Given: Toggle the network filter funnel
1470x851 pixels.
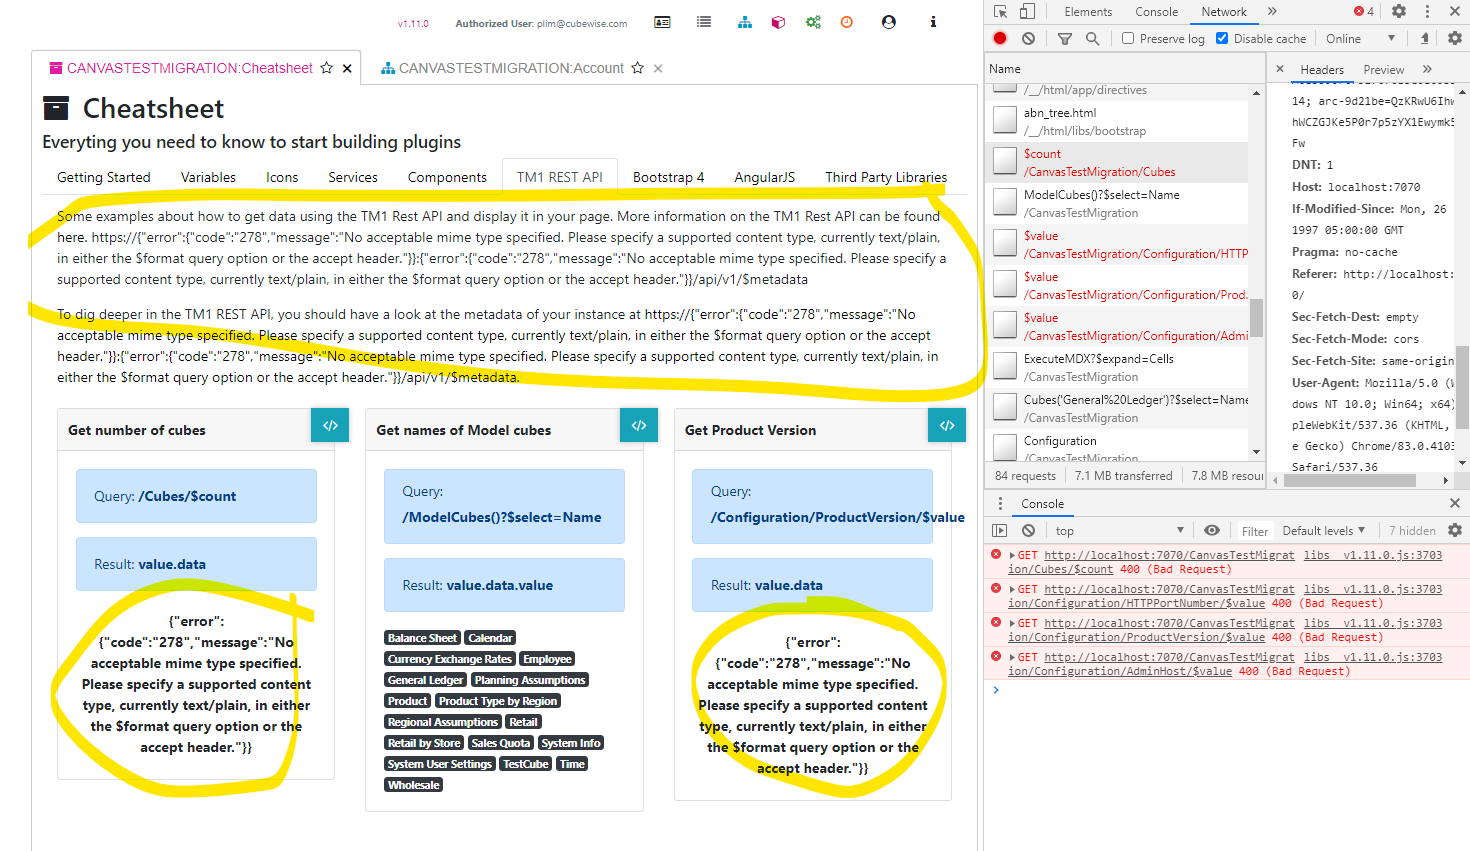Looking at the screenshot, I should (x=1065, y=38).
